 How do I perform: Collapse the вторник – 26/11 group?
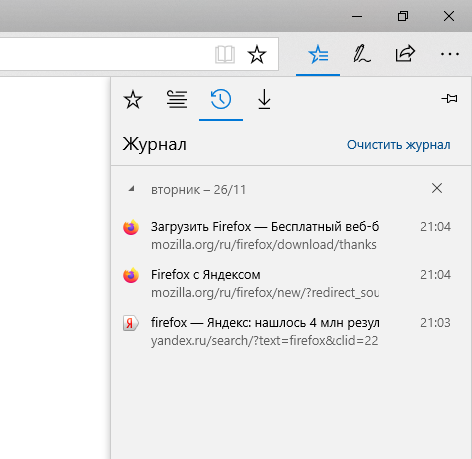click(x=132, y=189)
